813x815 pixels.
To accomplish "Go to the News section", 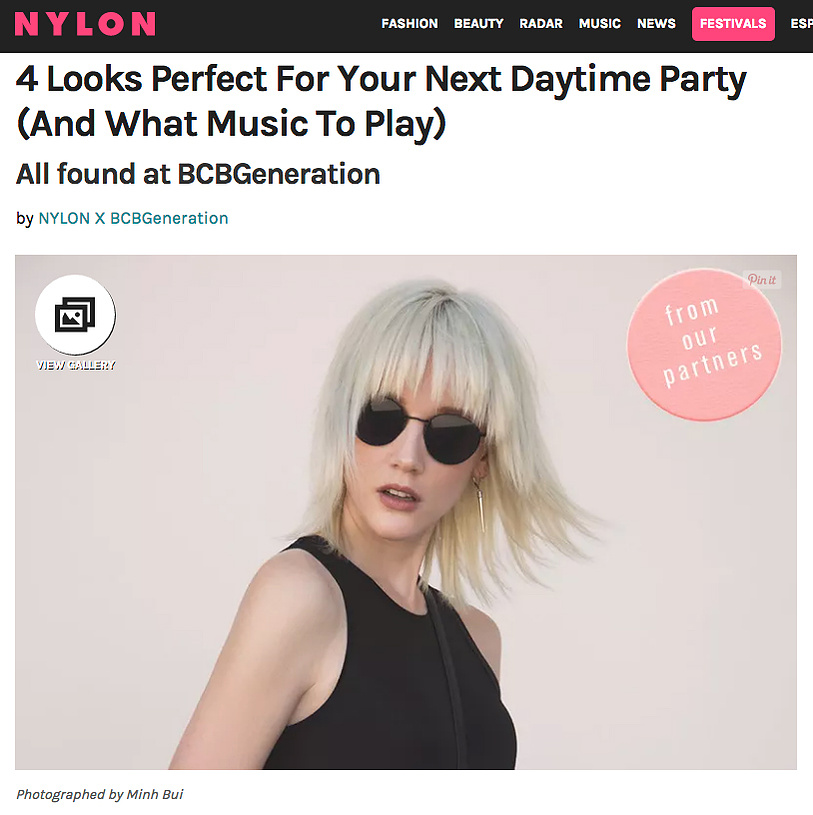I will click(x=657, y=24).
